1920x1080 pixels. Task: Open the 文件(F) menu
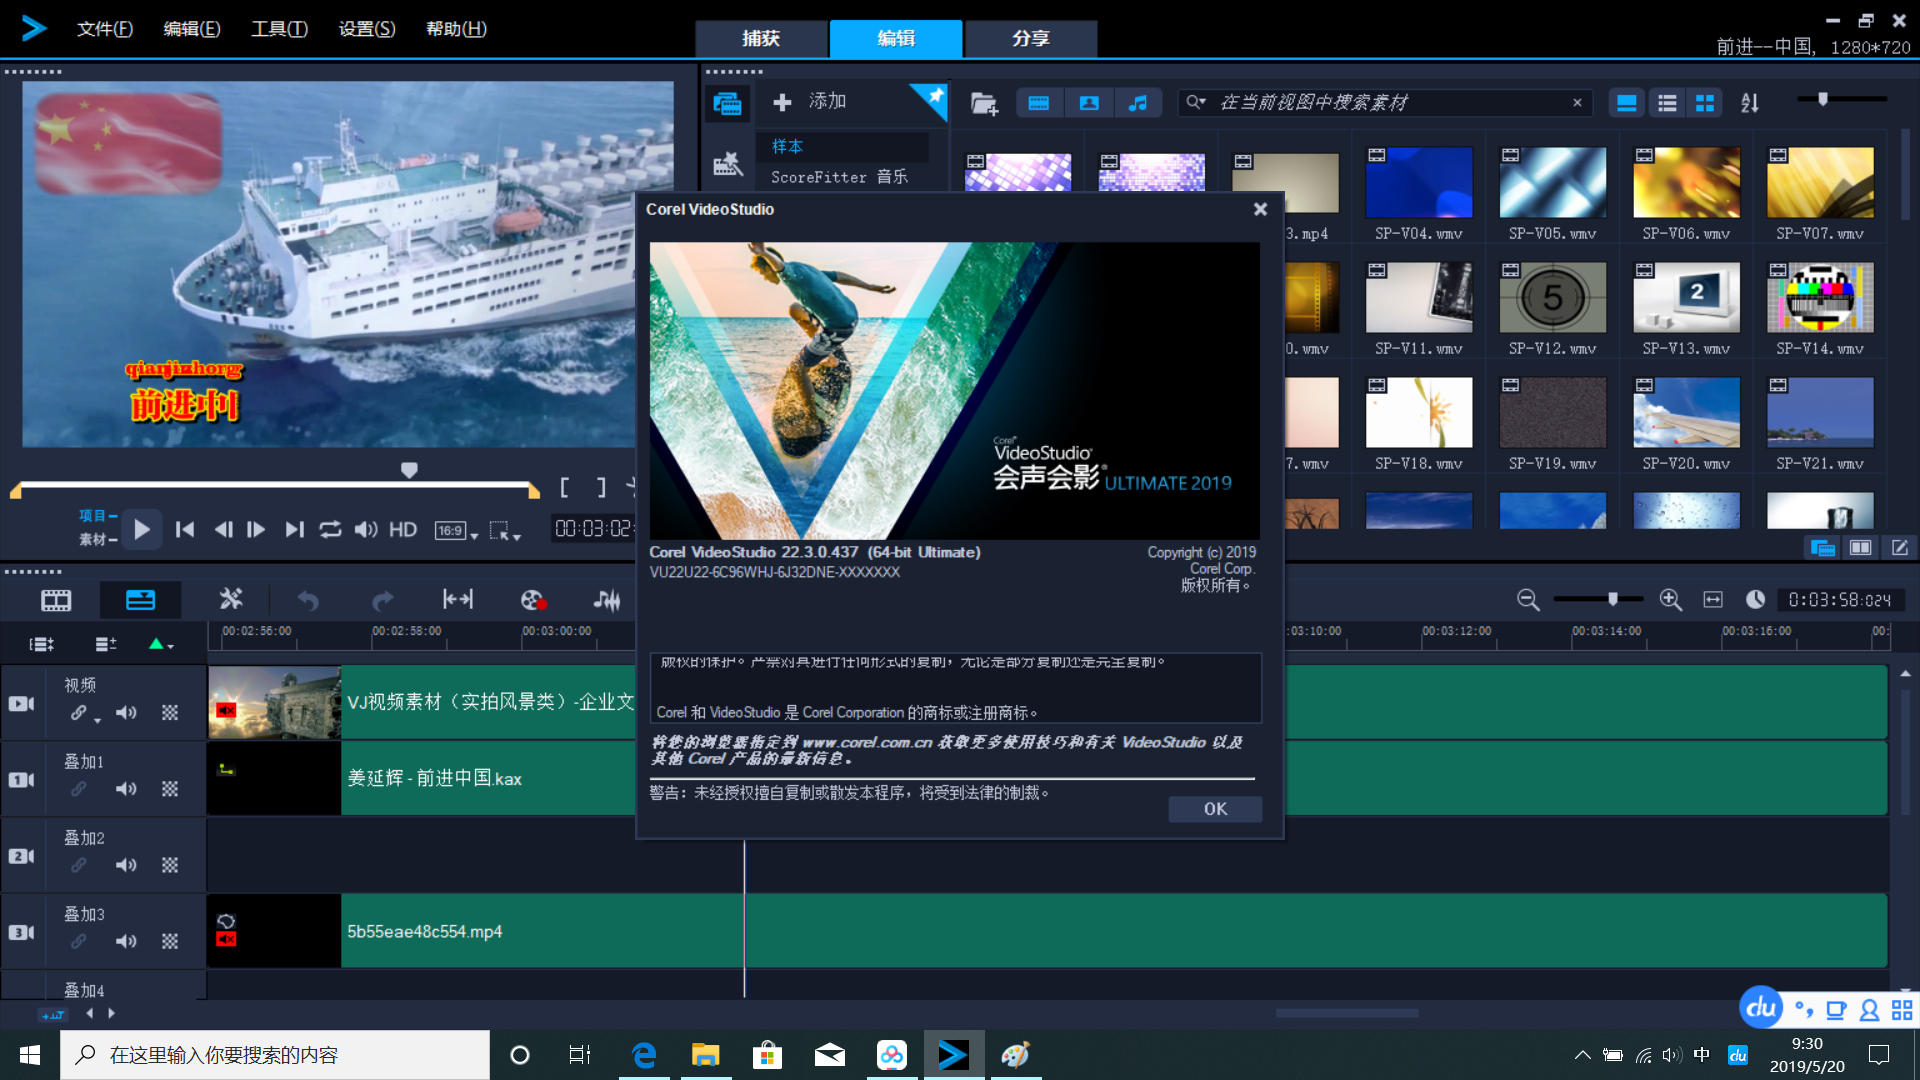105,29
